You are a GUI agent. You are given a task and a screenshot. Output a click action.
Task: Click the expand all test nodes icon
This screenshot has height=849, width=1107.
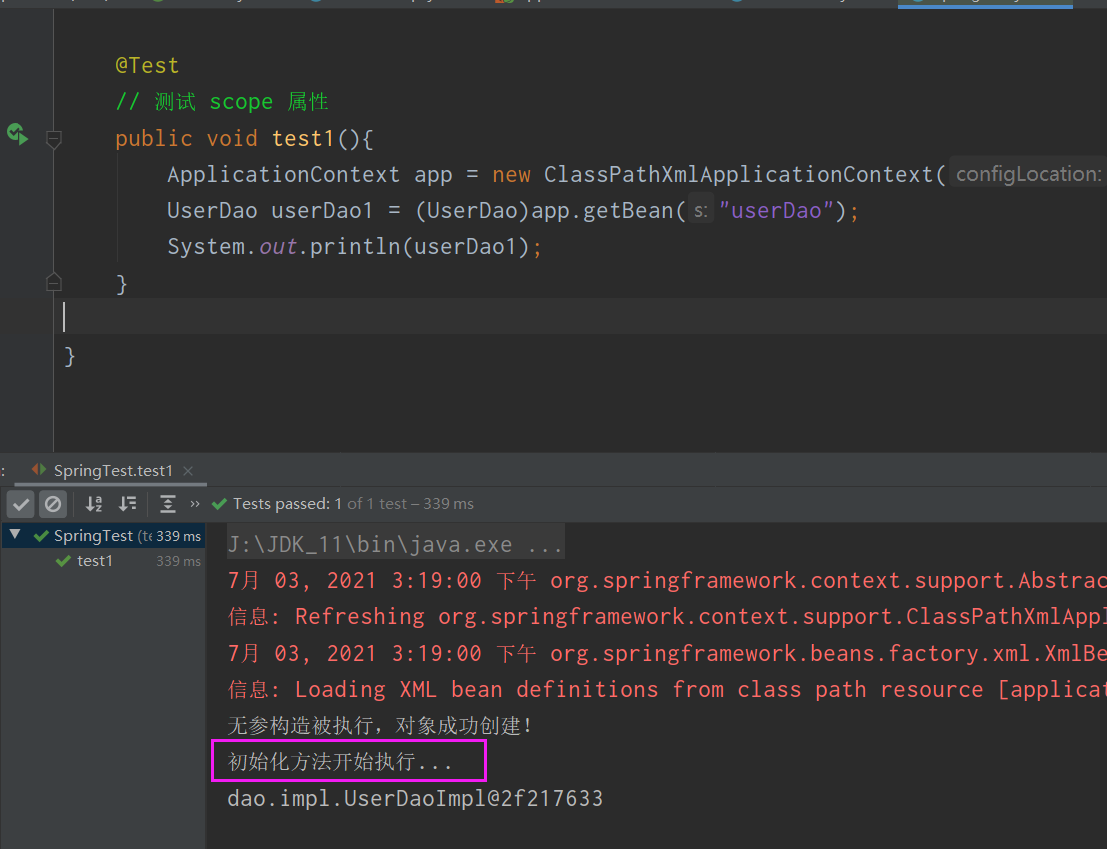[x=168, y=504]
